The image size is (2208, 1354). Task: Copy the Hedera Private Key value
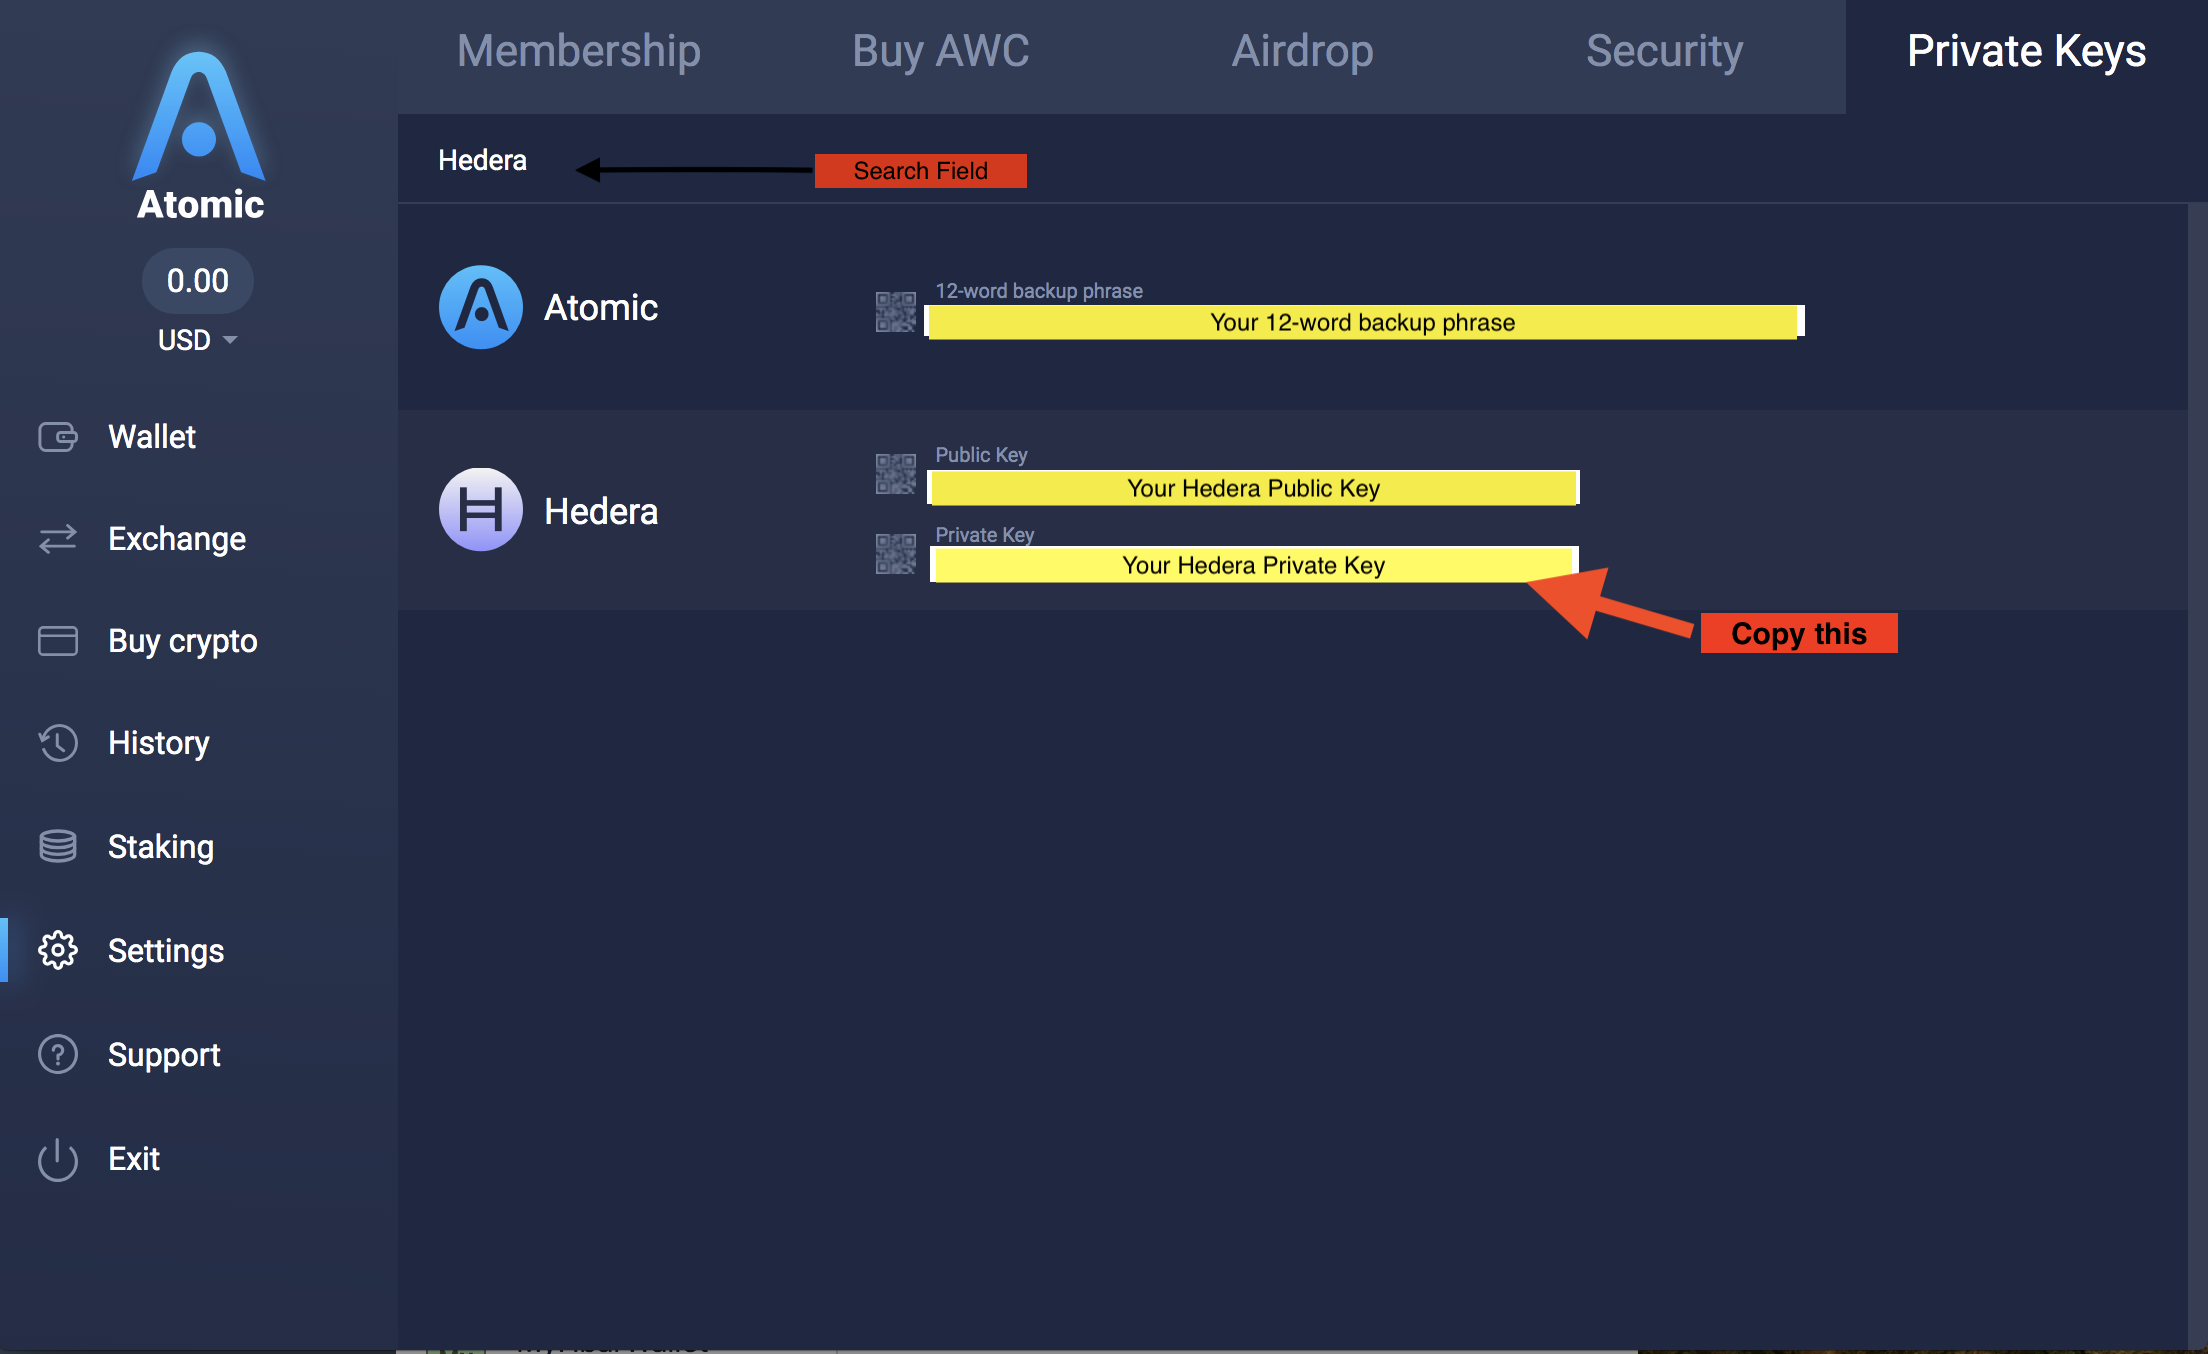pos(1252,565)
